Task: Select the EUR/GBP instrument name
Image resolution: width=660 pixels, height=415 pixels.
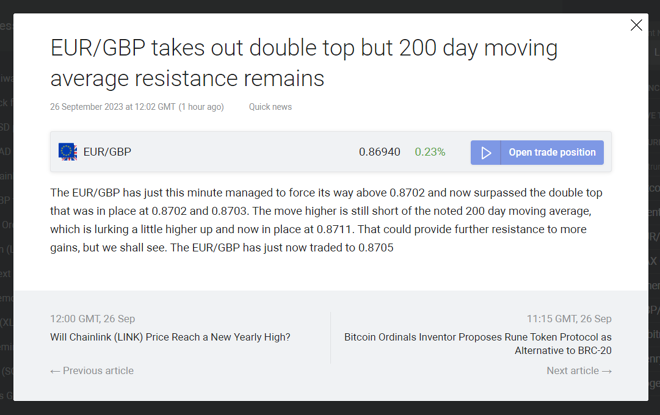Action: (x=107, y=152)
